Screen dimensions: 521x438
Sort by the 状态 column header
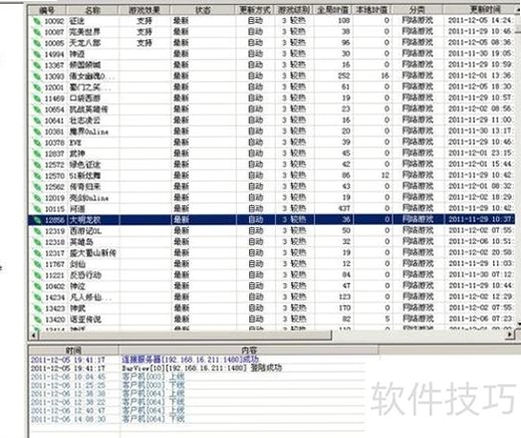click(203, 11)
